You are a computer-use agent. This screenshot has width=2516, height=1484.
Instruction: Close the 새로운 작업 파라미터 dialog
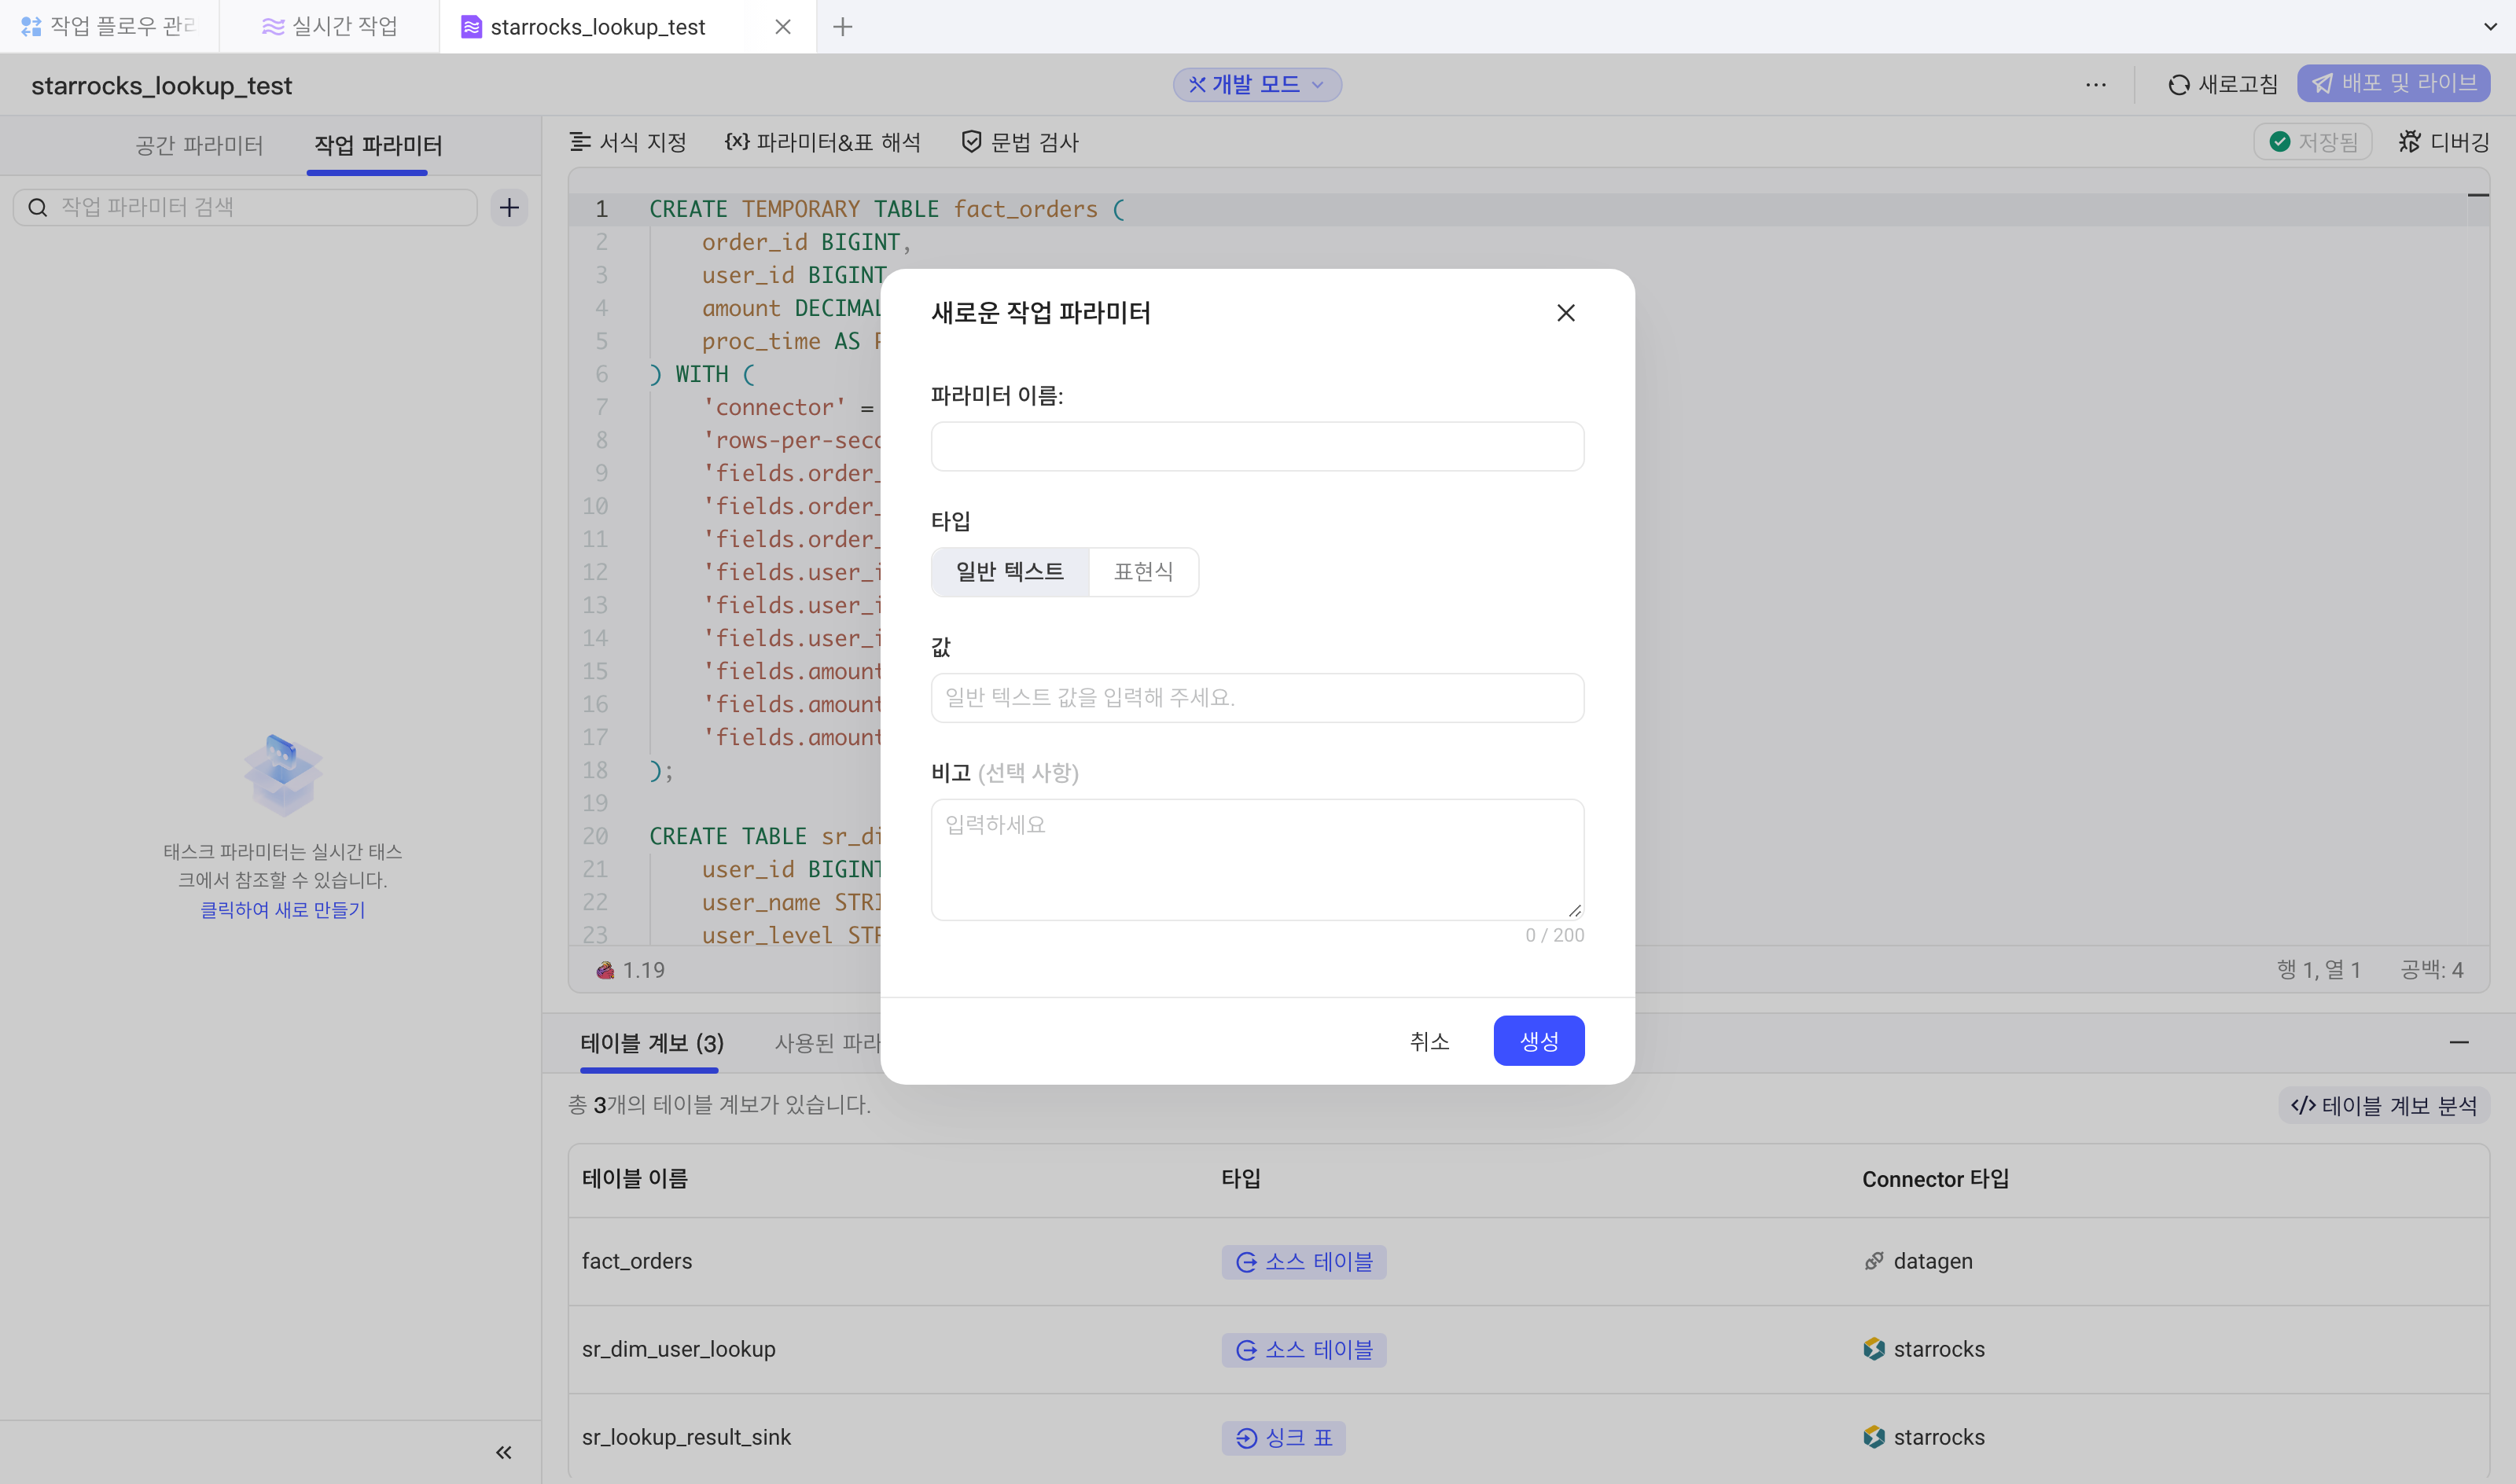(x=1566, y=313)
